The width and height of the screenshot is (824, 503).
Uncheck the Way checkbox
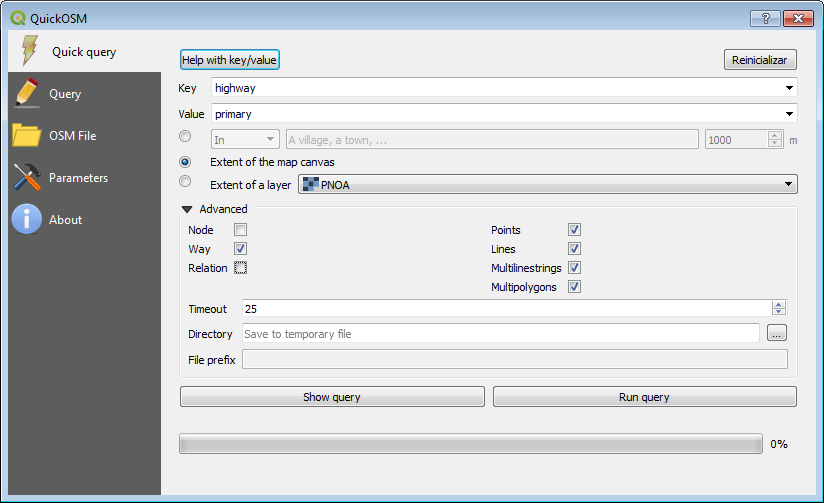240,249
